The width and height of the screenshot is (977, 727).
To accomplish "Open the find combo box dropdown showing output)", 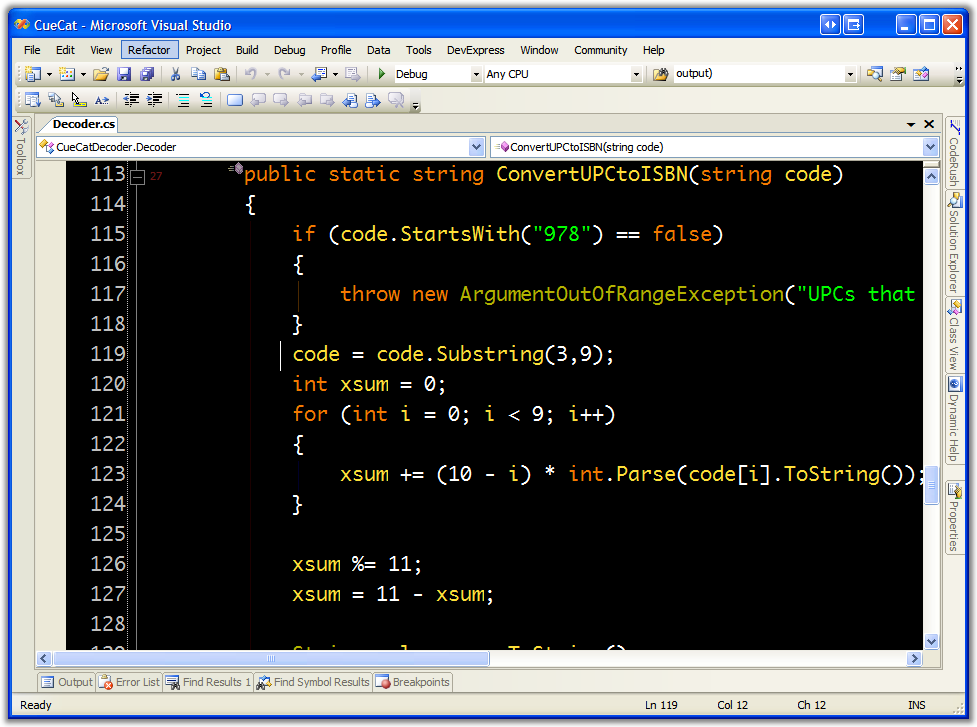I will click(850, 75).
